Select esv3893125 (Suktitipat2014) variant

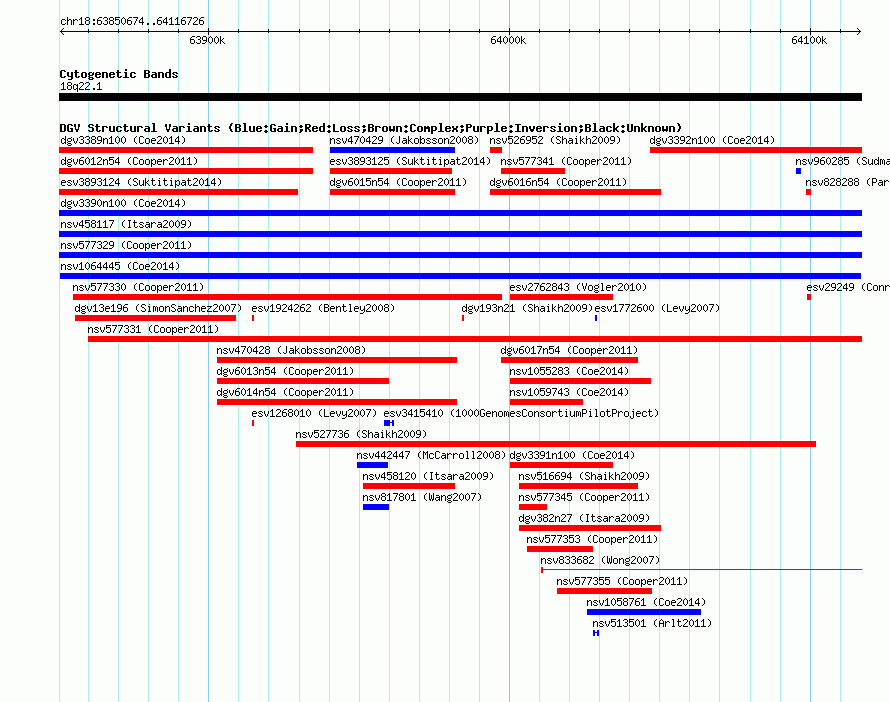(391, 171)
